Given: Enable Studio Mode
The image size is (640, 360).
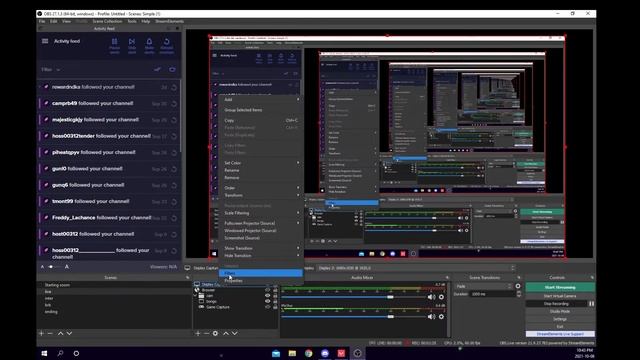Looking at the screenshot, I should coord(560,311).
